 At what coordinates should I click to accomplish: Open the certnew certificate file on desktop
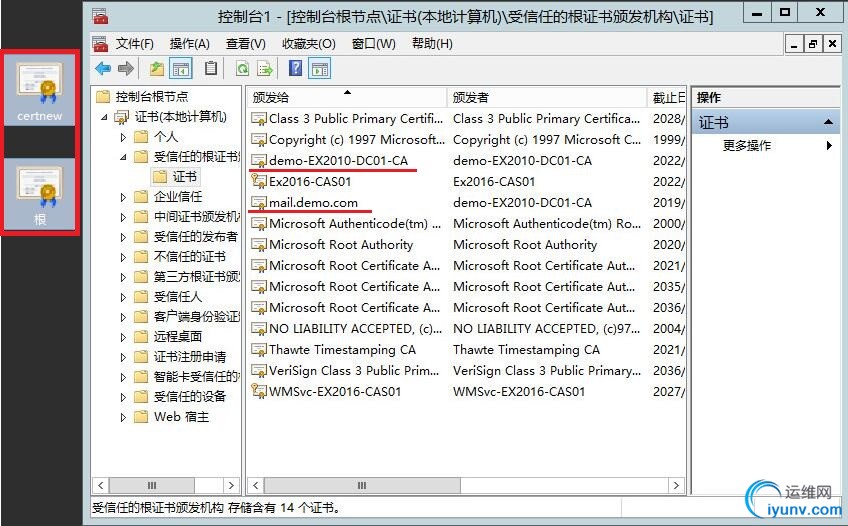(x=39, y=92)
